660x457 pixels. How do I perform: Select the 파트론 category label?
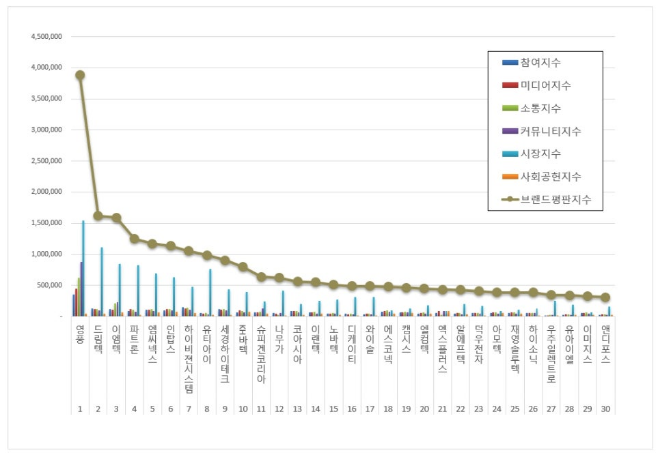pyautogui.click(x=134, y=335)
